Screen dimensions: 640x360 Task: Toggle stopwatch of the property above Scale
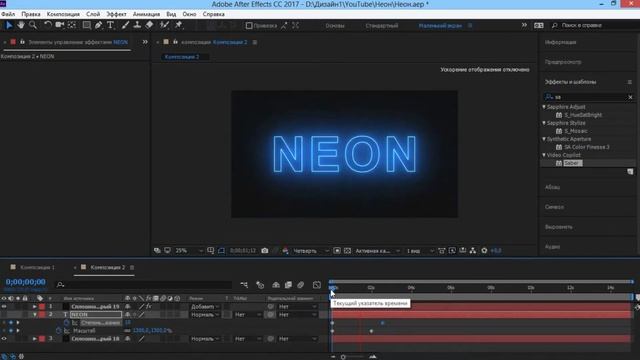tap(67, 322)
